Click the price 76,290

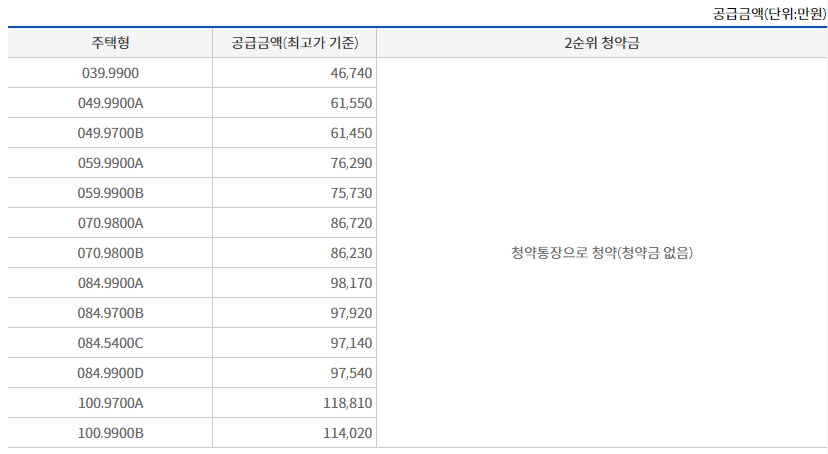351,163
